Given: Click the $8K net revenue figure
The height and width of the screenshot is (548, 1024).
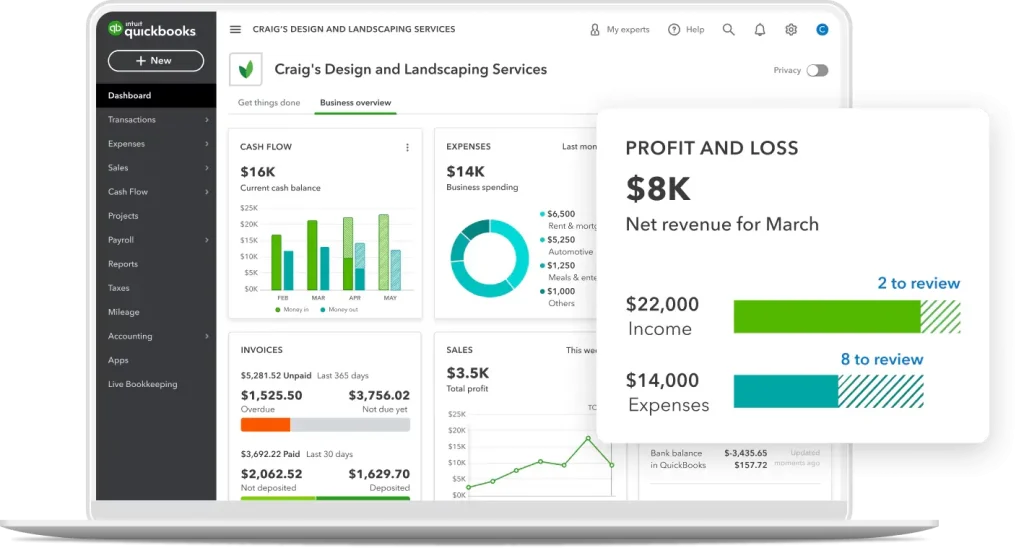Looking at the screenshot, I should [658, 189].
